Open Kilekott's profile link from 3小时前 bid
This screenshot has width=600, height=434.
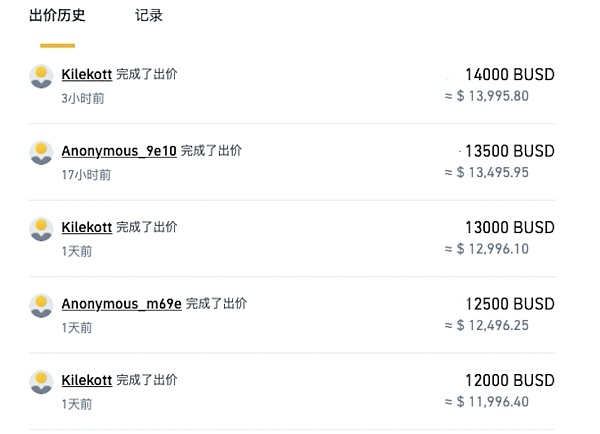[86, 75]
